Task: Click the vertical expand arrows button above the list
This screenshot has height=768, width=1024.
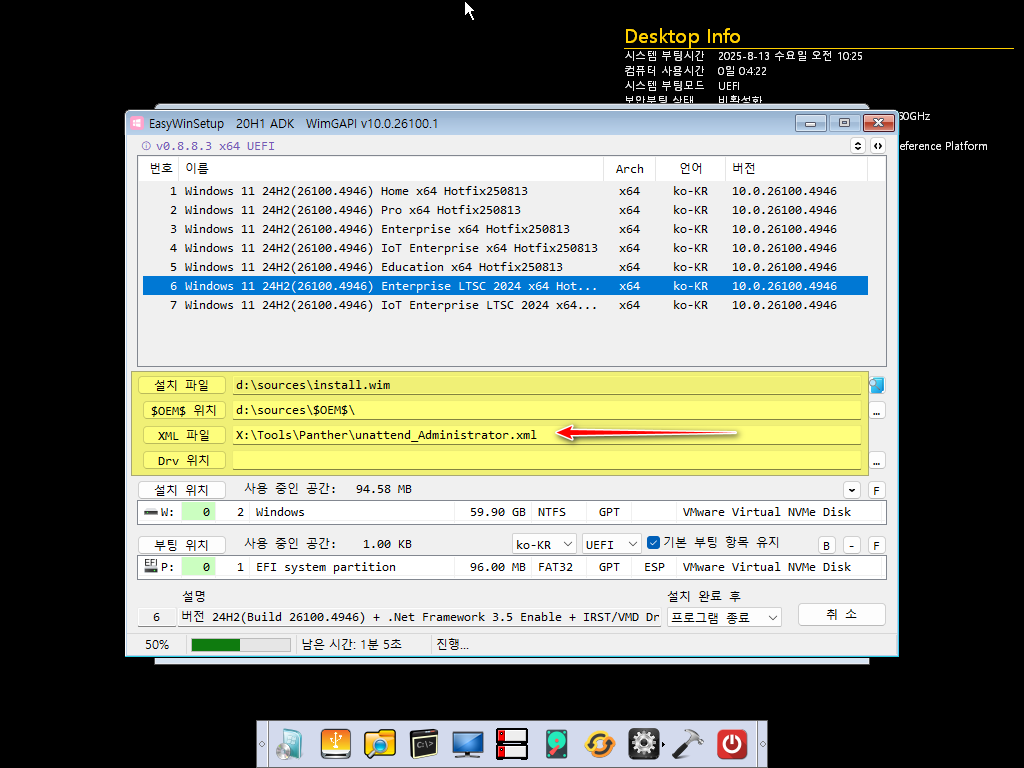Action: point(857,146)
